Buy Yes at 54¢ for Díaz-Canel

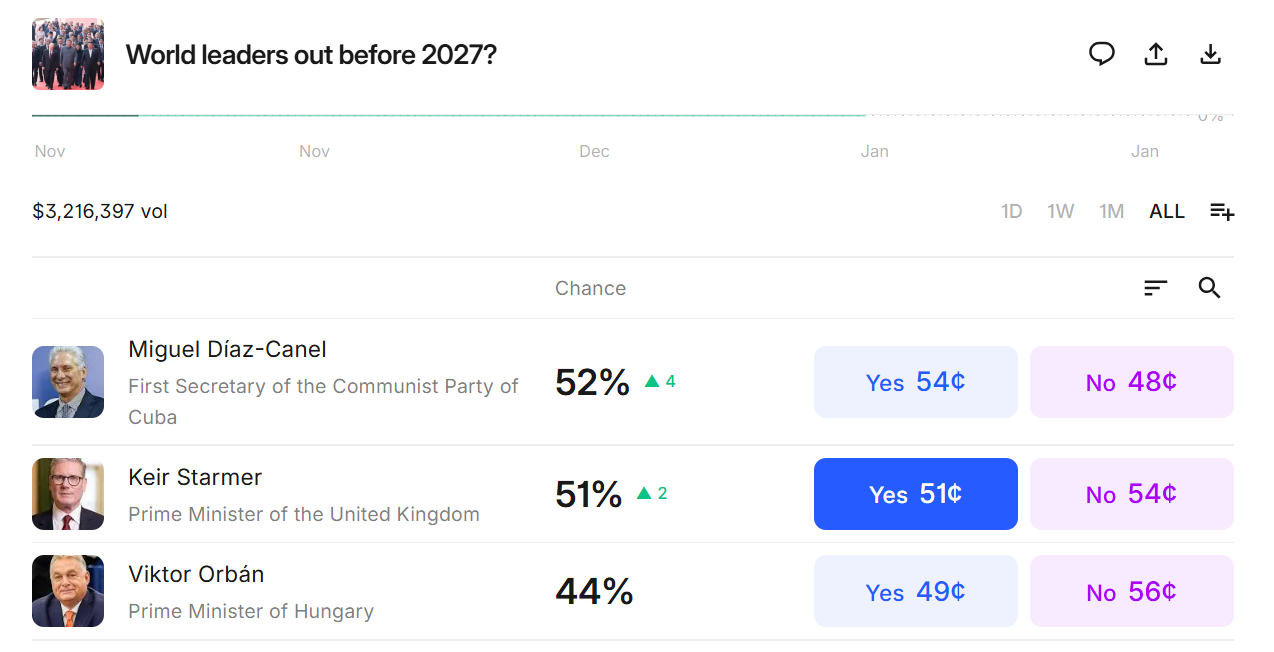click(915, 382)
